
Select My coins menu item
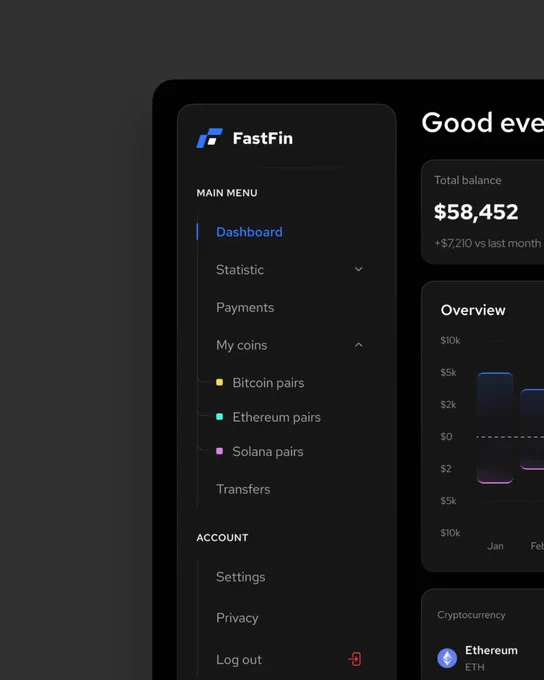(x=242, y=345)
